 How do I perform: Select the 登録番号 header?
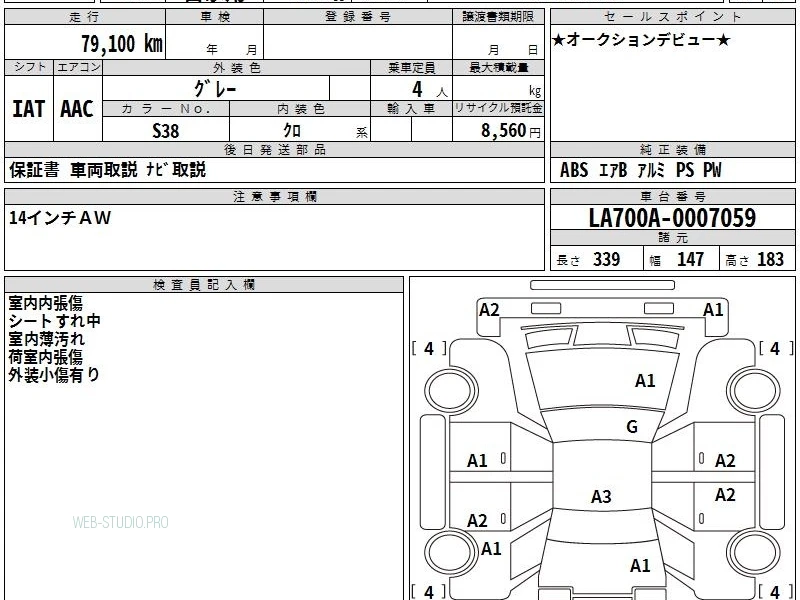pyautogui.click(x=358, y=17)
